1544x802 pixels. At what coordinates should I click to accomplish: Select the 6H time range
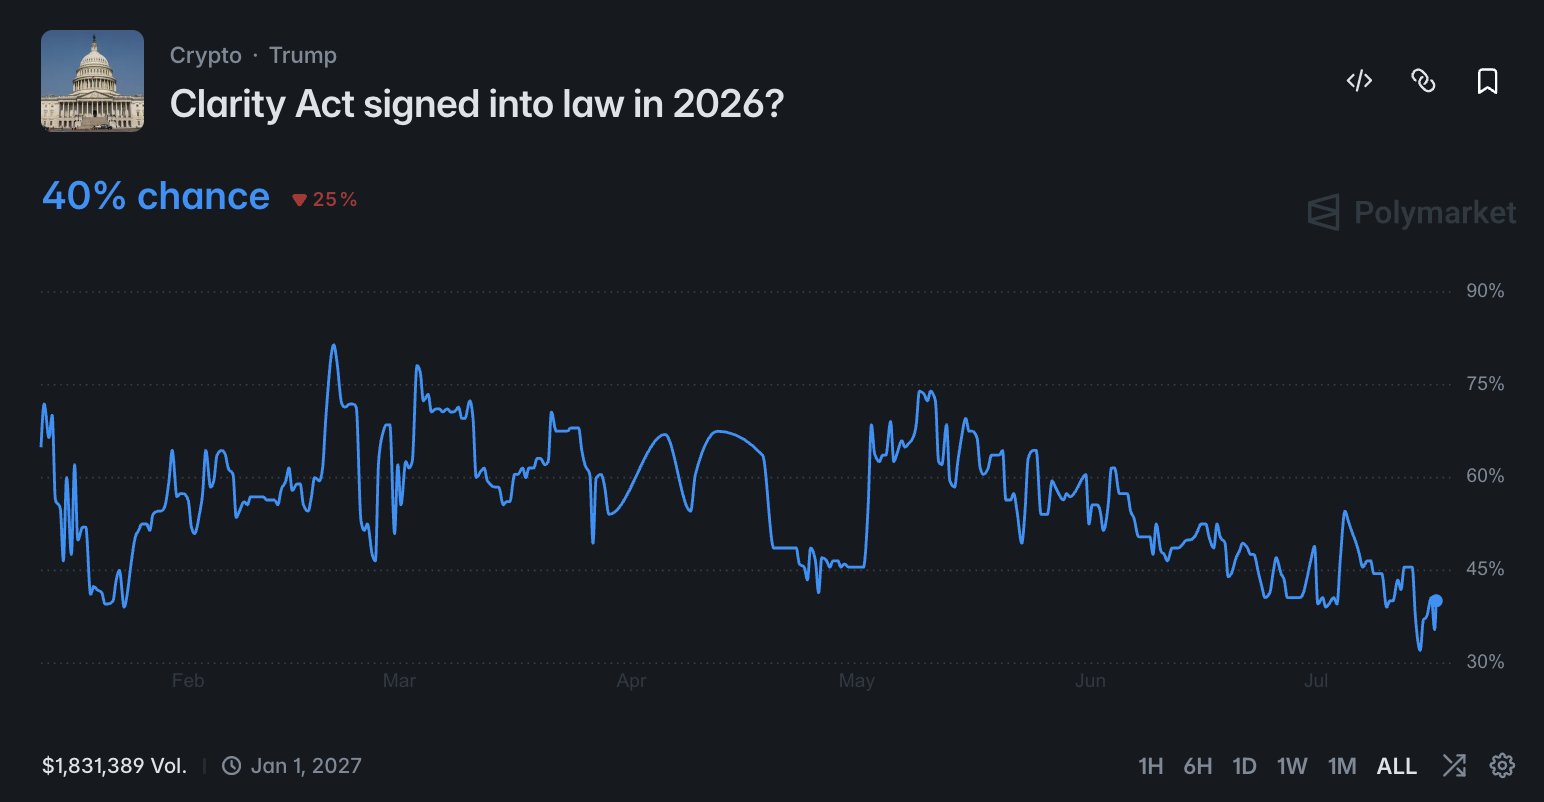[x=1198, y=766]
